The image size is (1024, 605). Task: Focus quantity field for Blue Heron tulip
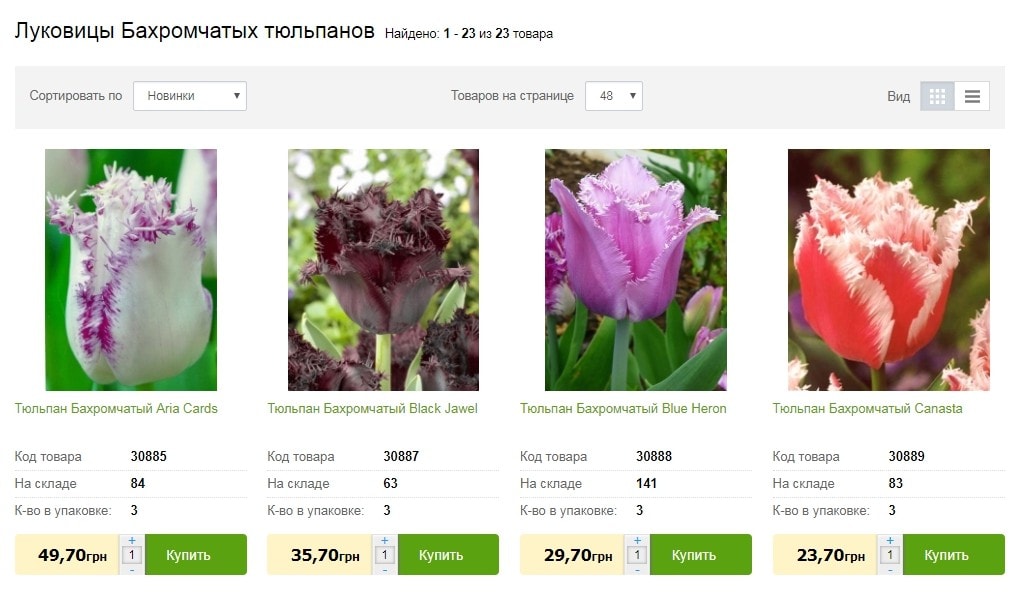pos(637,555)
